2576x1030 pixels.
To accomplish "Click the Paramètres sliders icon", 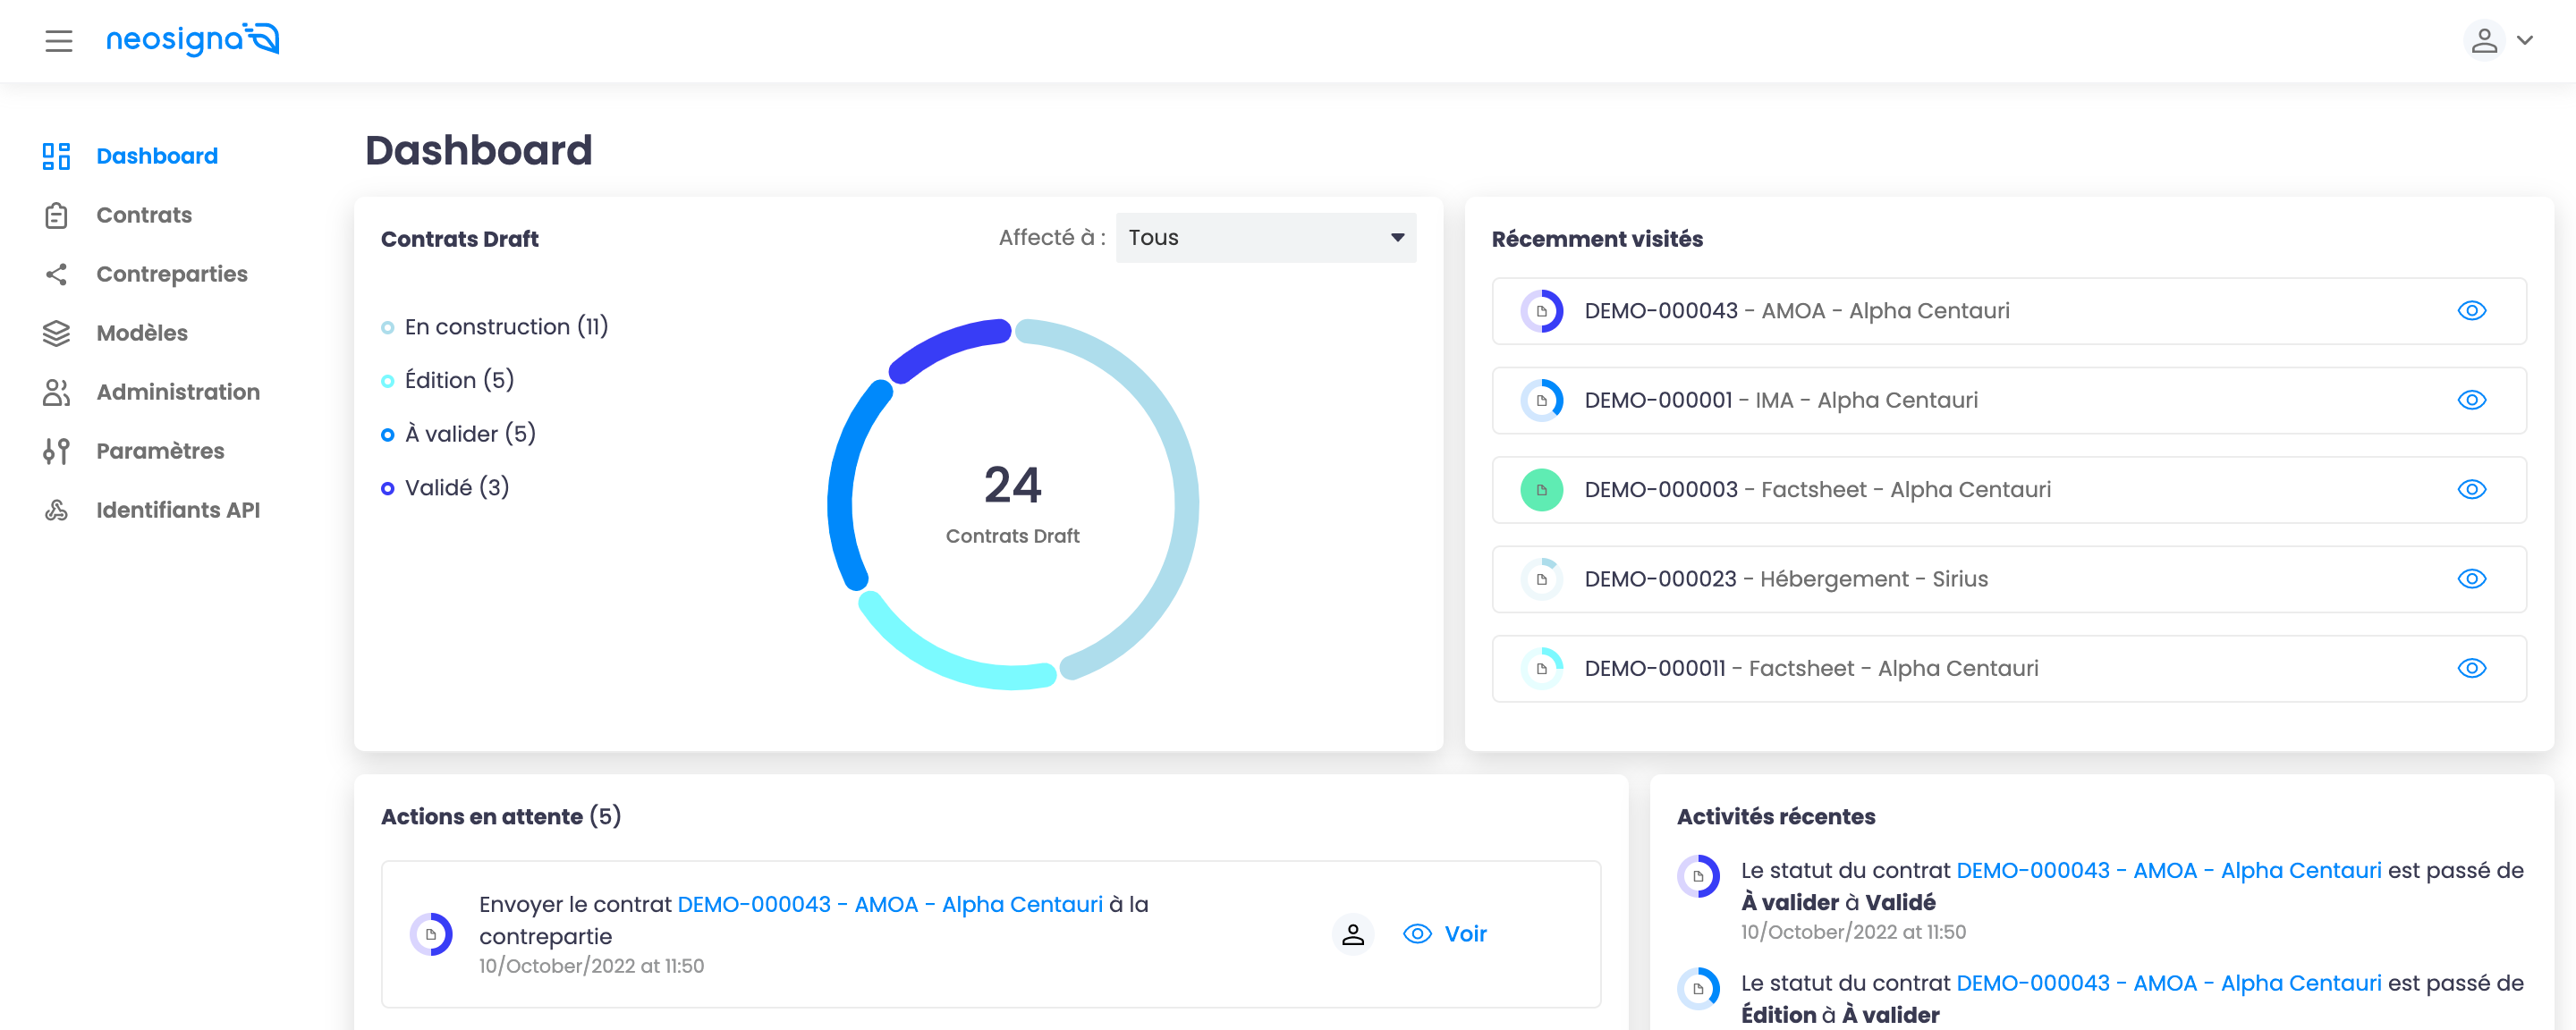I will coord(57,451).
